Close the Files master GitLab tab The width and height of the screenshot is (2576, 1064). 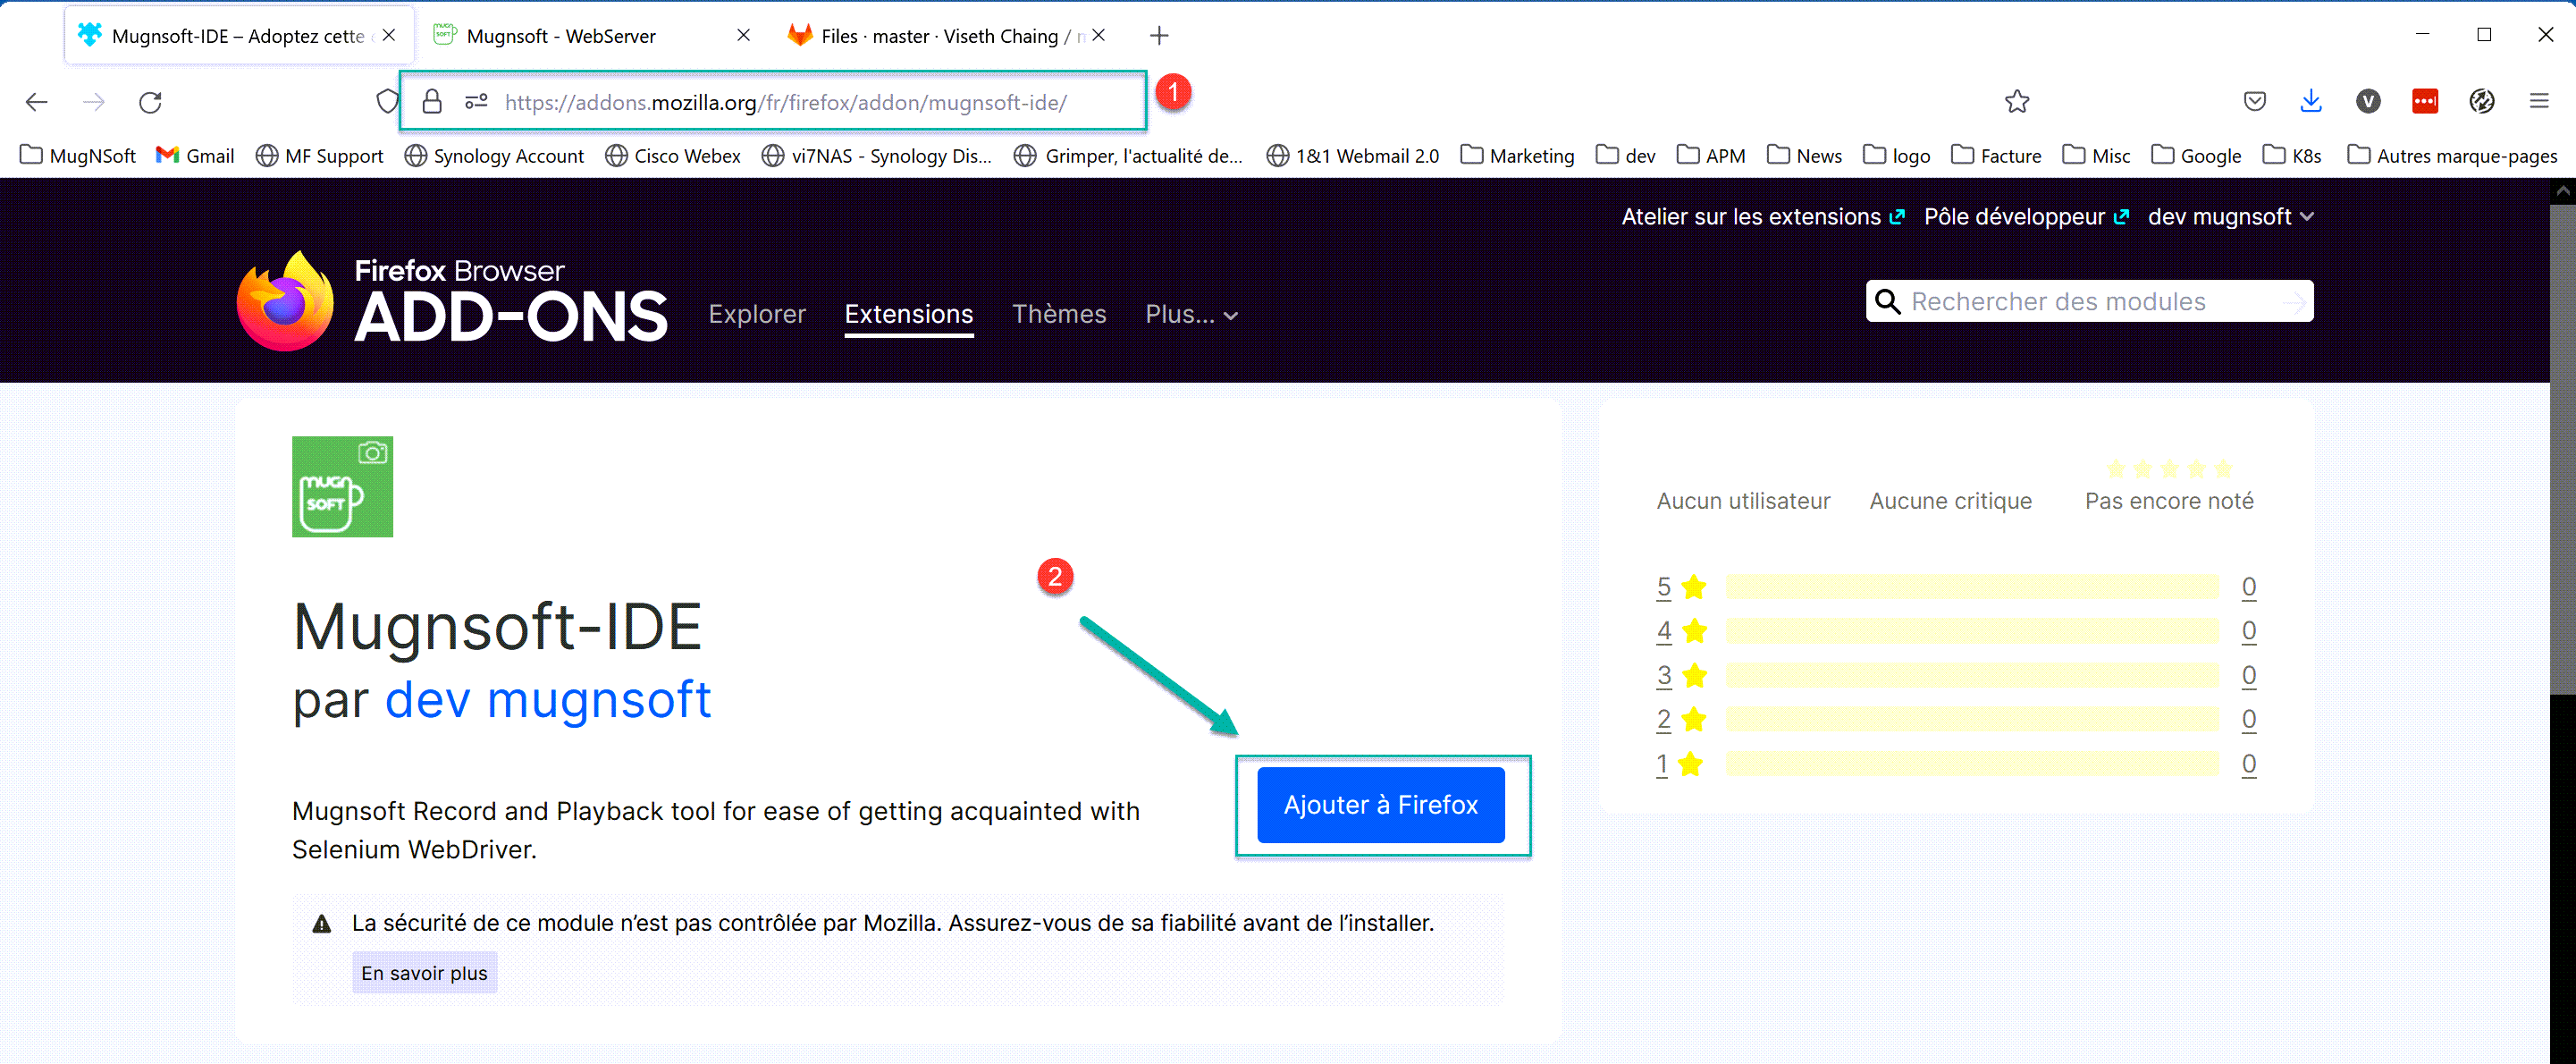(x=1098, y=35)
